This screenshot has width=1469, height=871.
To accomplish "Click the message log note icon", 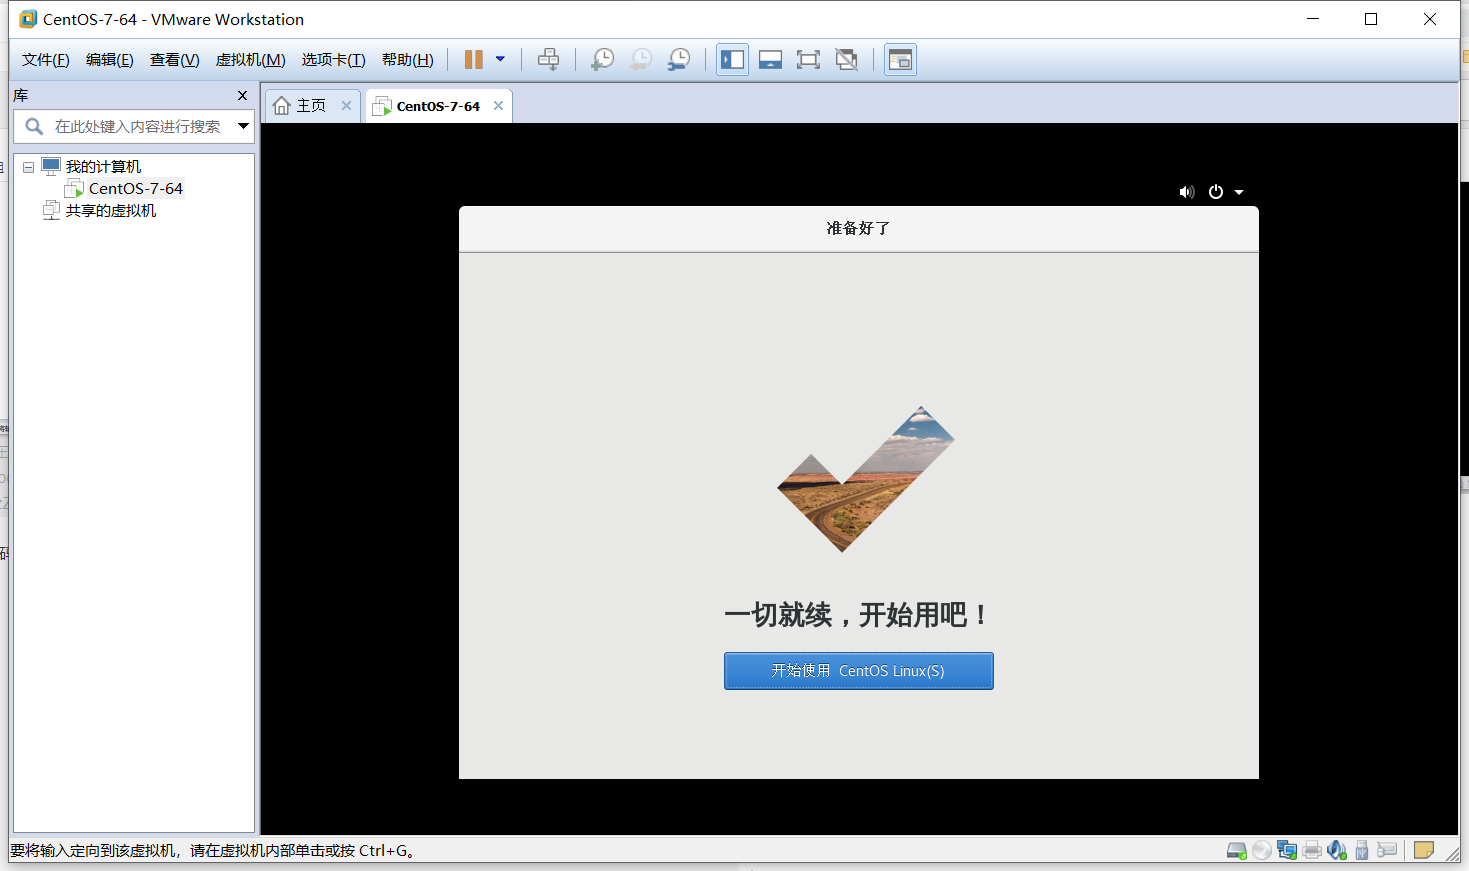I will 1424,851.
